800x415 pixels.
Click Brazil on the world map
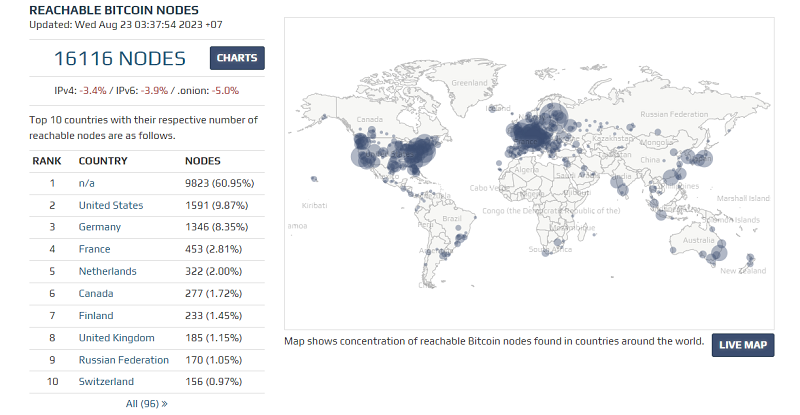[x=455, y=217]
